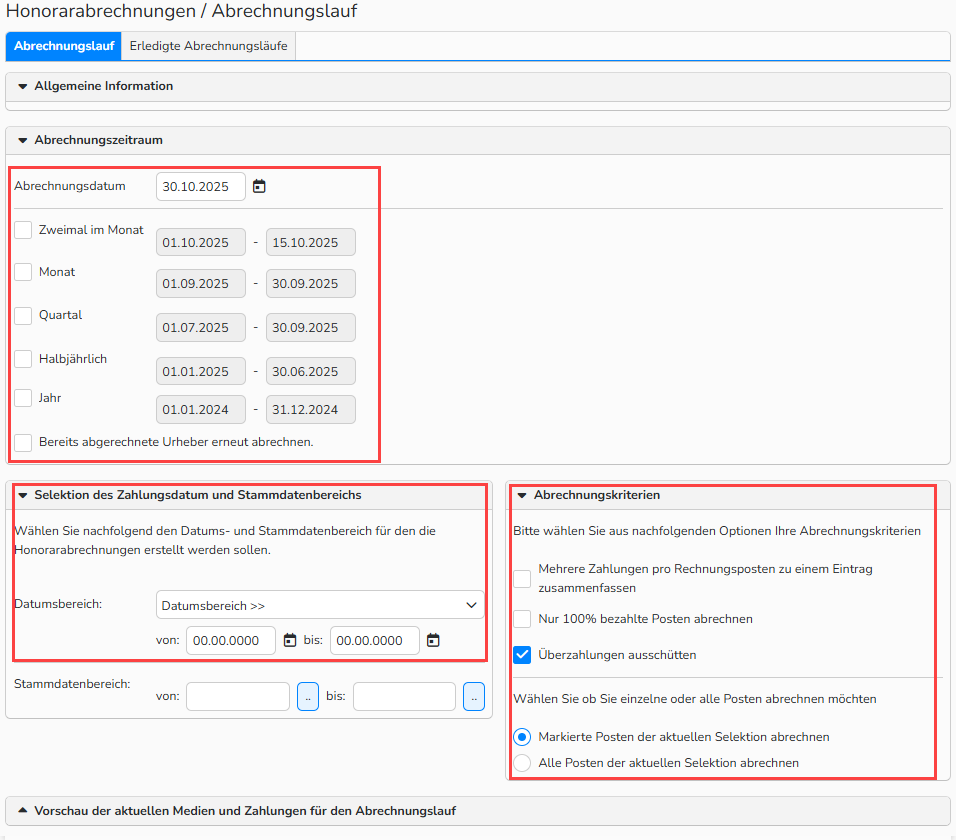The width and height of the screenshot is (956, 840).
Task: Click the Abrechnungsdatum field 30.10.2025
Action: (201, 187)
